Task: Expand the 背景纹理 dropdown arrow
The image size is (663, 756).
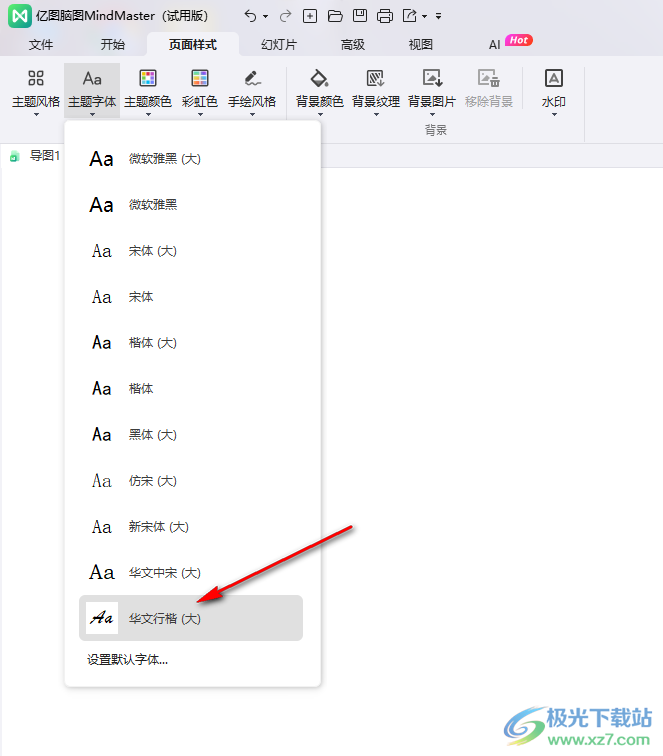Action: 376,115
